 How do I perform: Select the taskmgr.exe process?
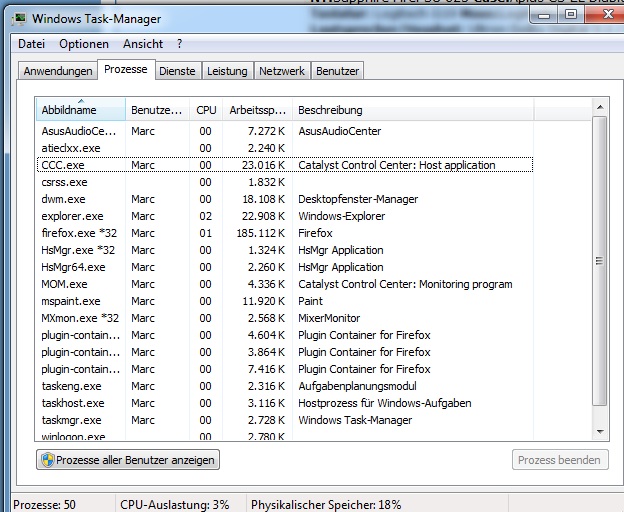[285, 420]
